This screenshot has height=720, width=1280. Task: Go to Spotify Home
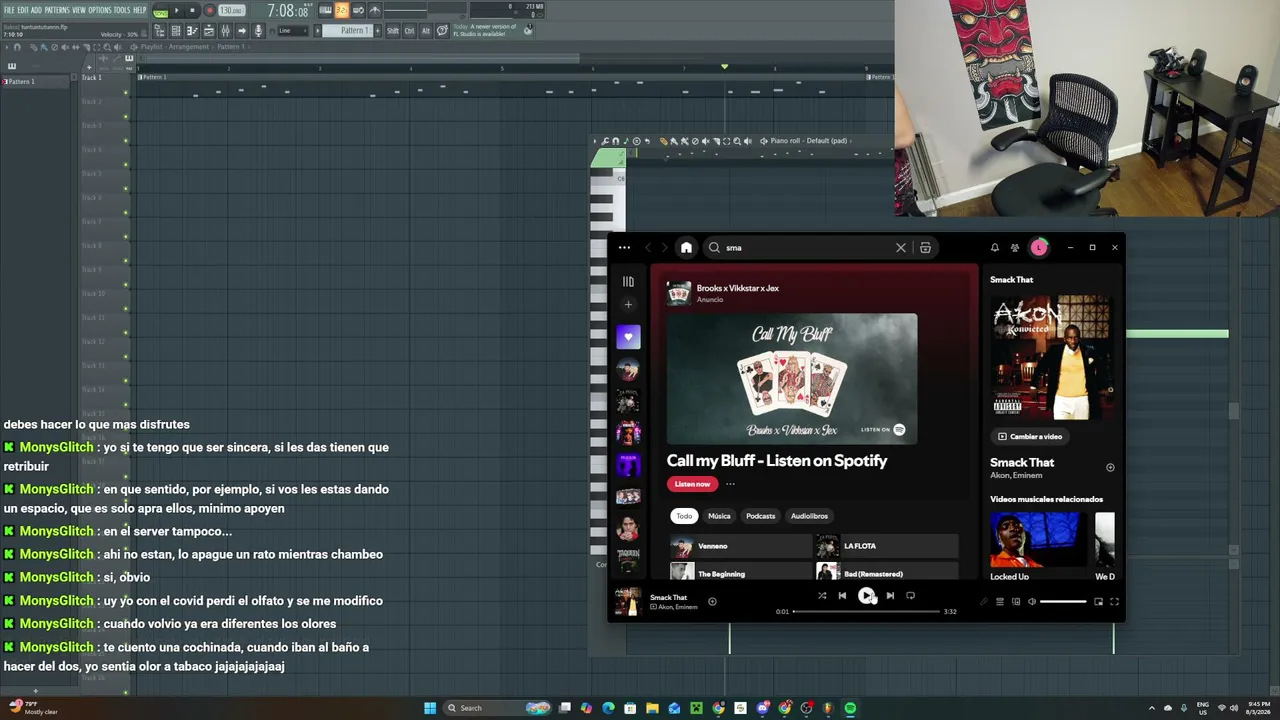[x=686, y=248]
